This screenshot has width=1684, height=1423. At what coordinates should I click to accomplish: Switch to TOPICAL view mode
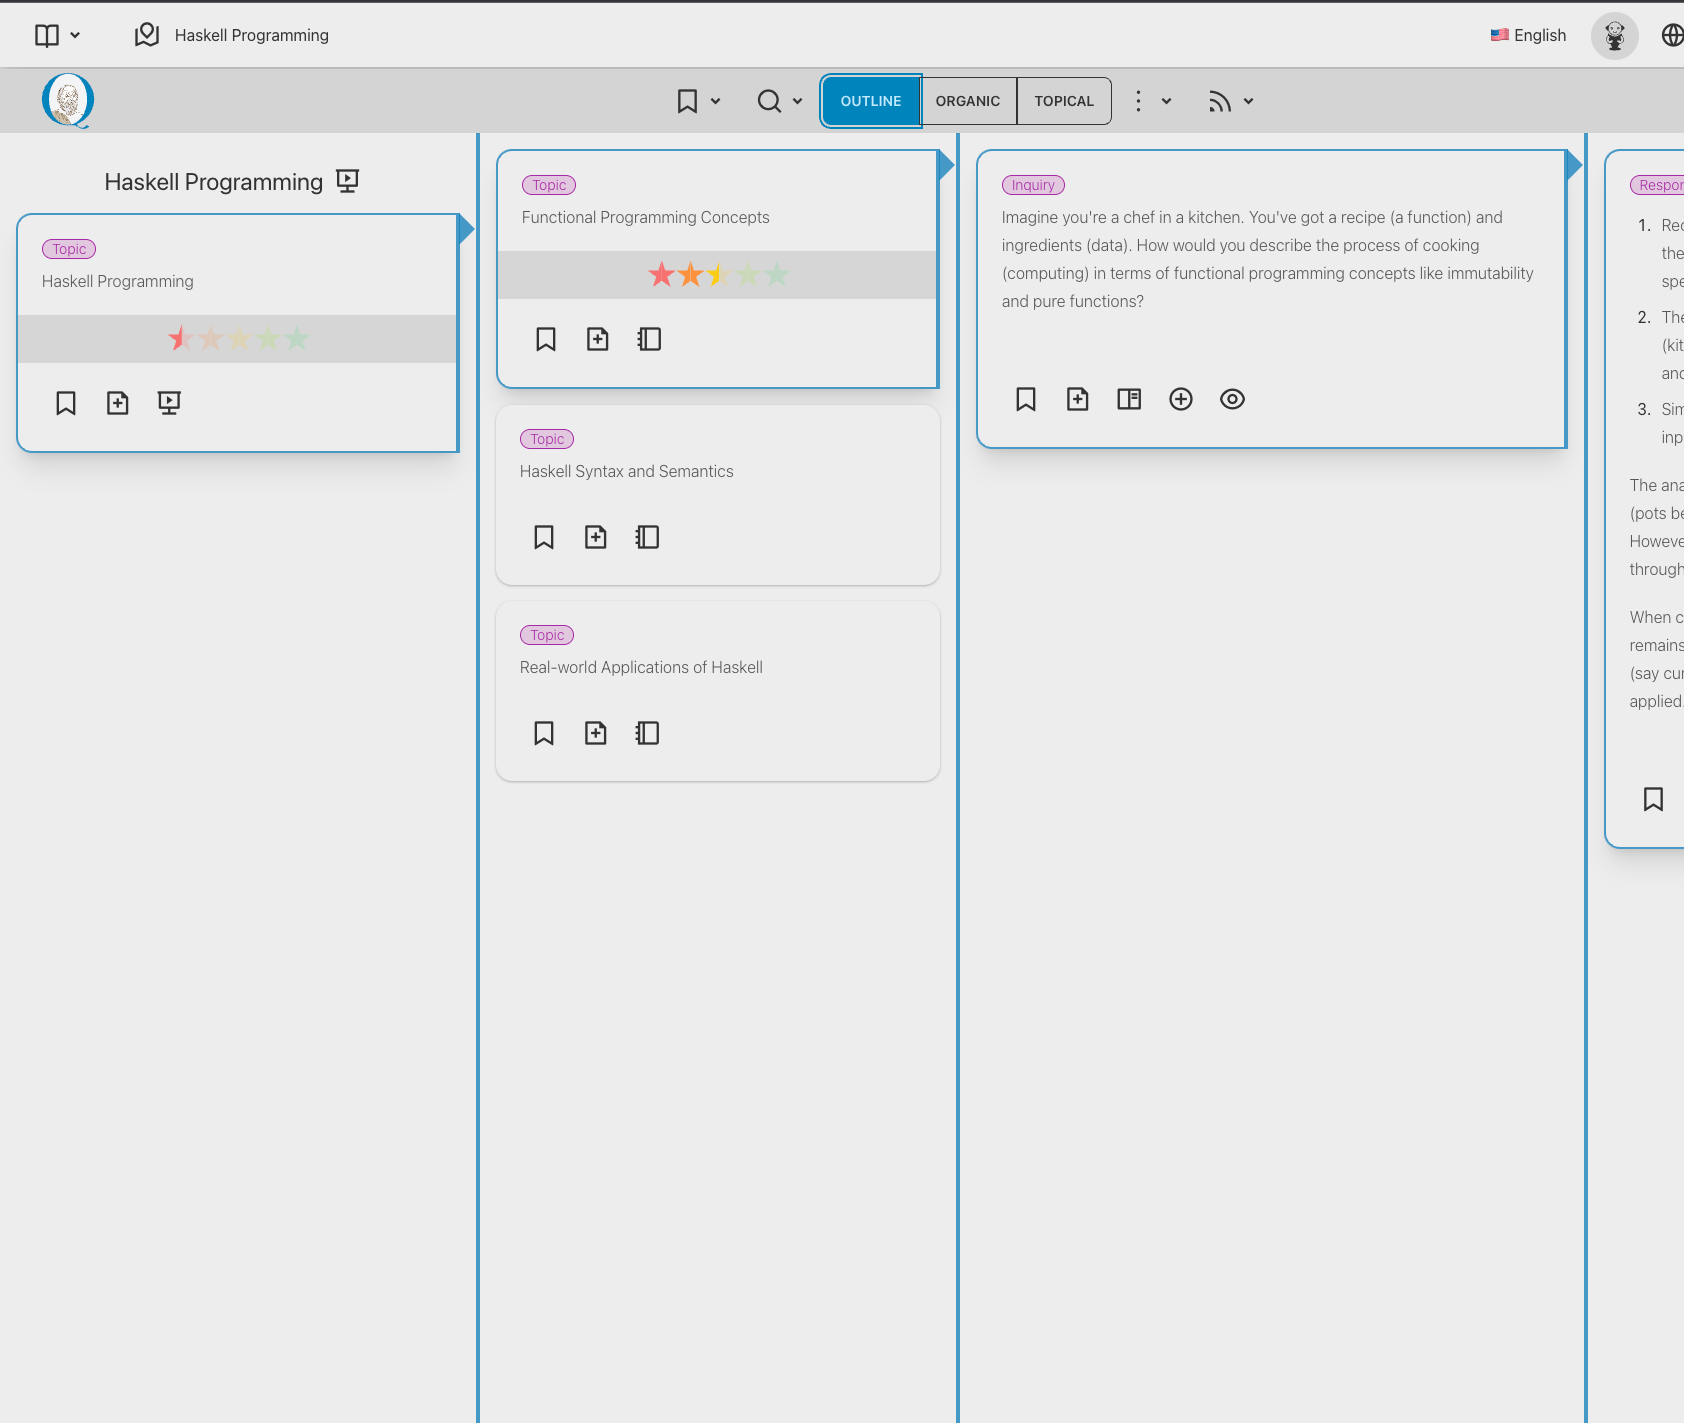(1064, 101)
